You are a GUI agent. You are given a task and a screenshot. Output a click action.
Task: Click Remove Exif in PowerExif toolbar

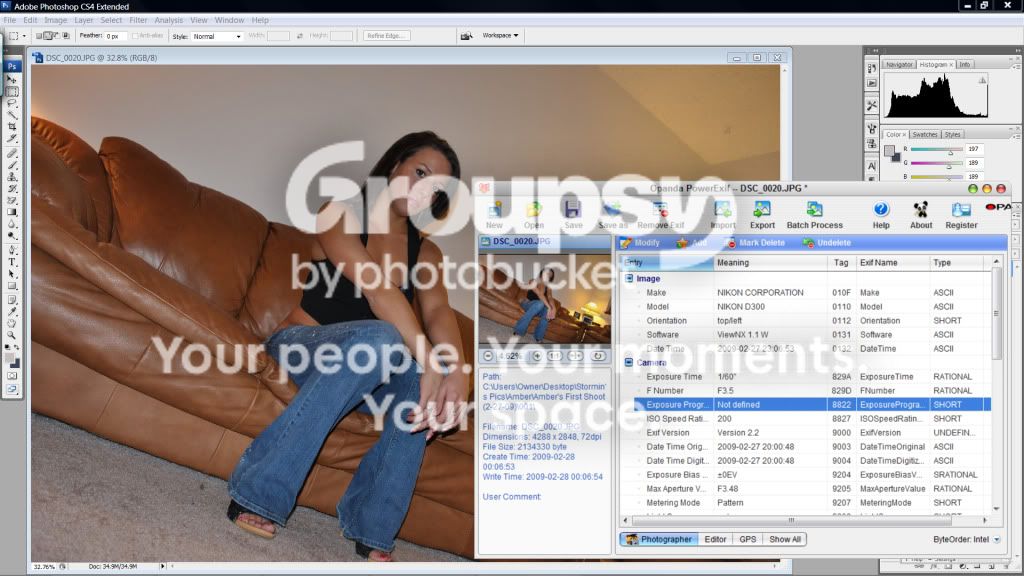(660, 215)
